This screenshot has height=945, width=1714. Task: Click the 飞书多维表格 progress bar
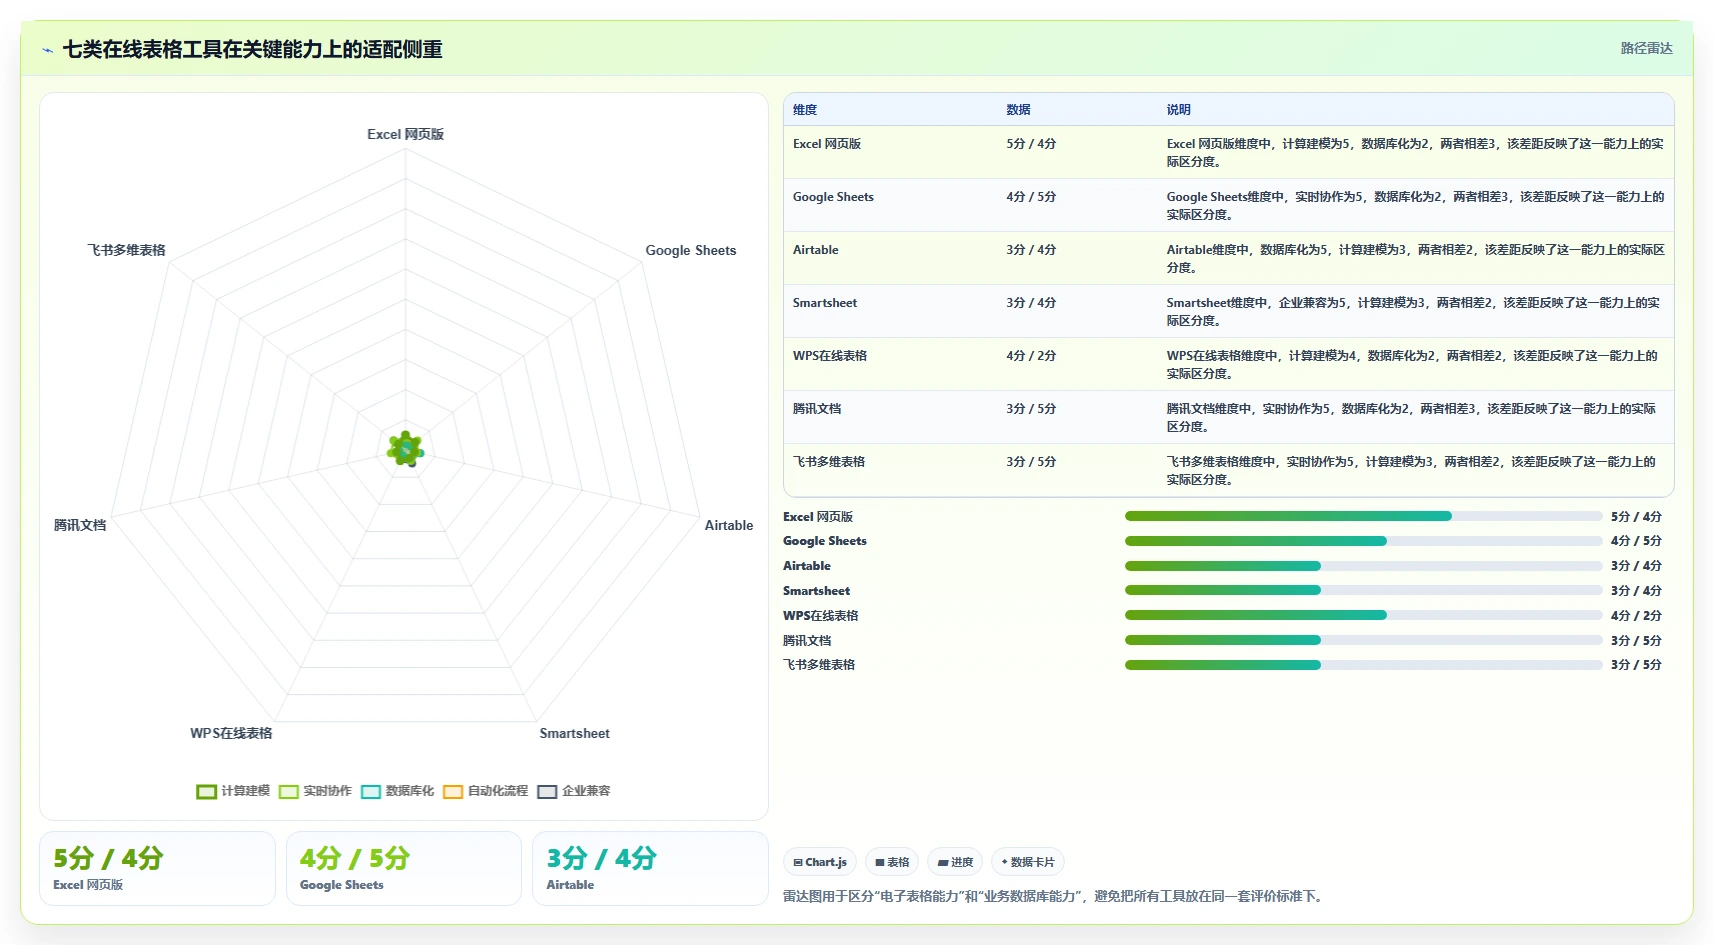[1364, 665]
